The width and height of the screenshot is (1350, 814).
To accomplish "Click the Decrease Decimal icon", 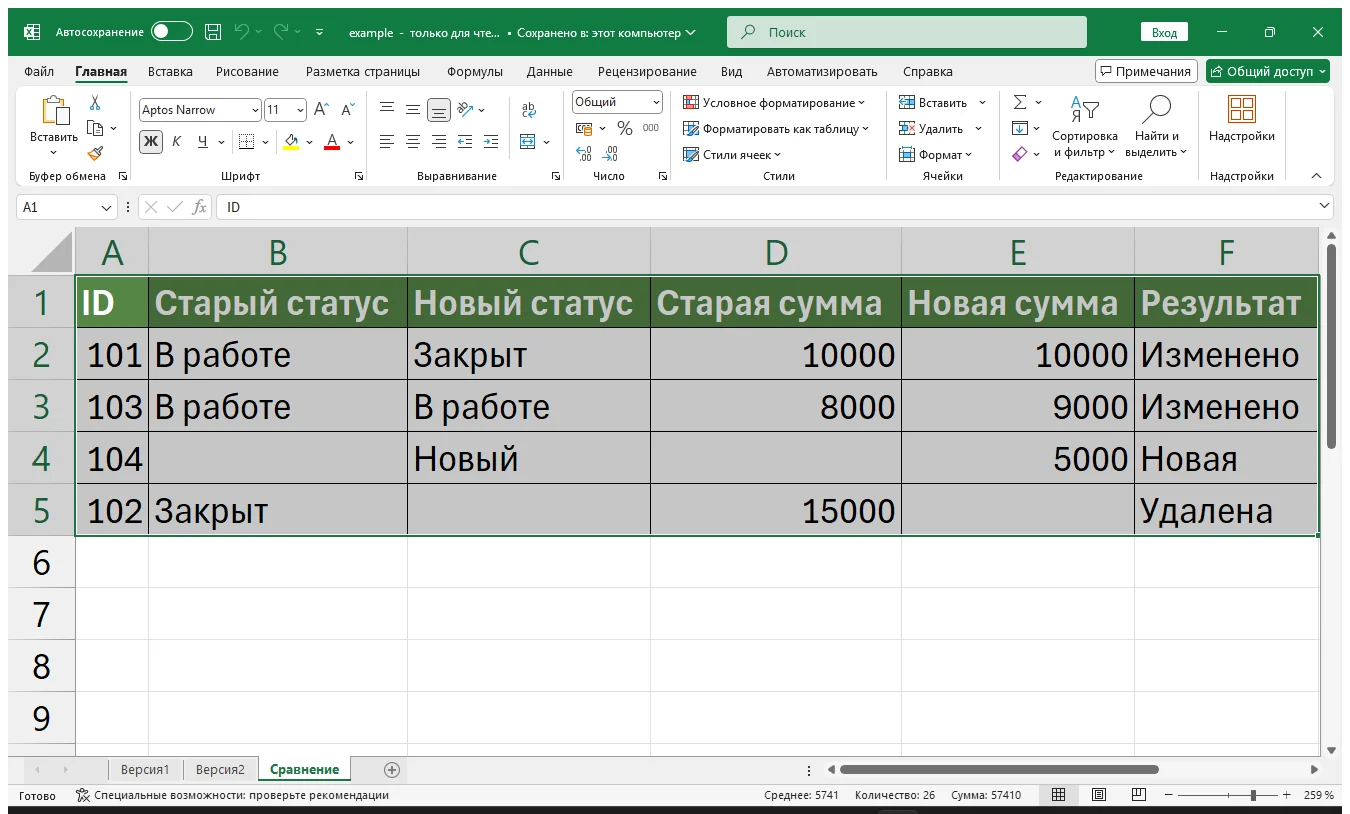I will click(611, 154).
